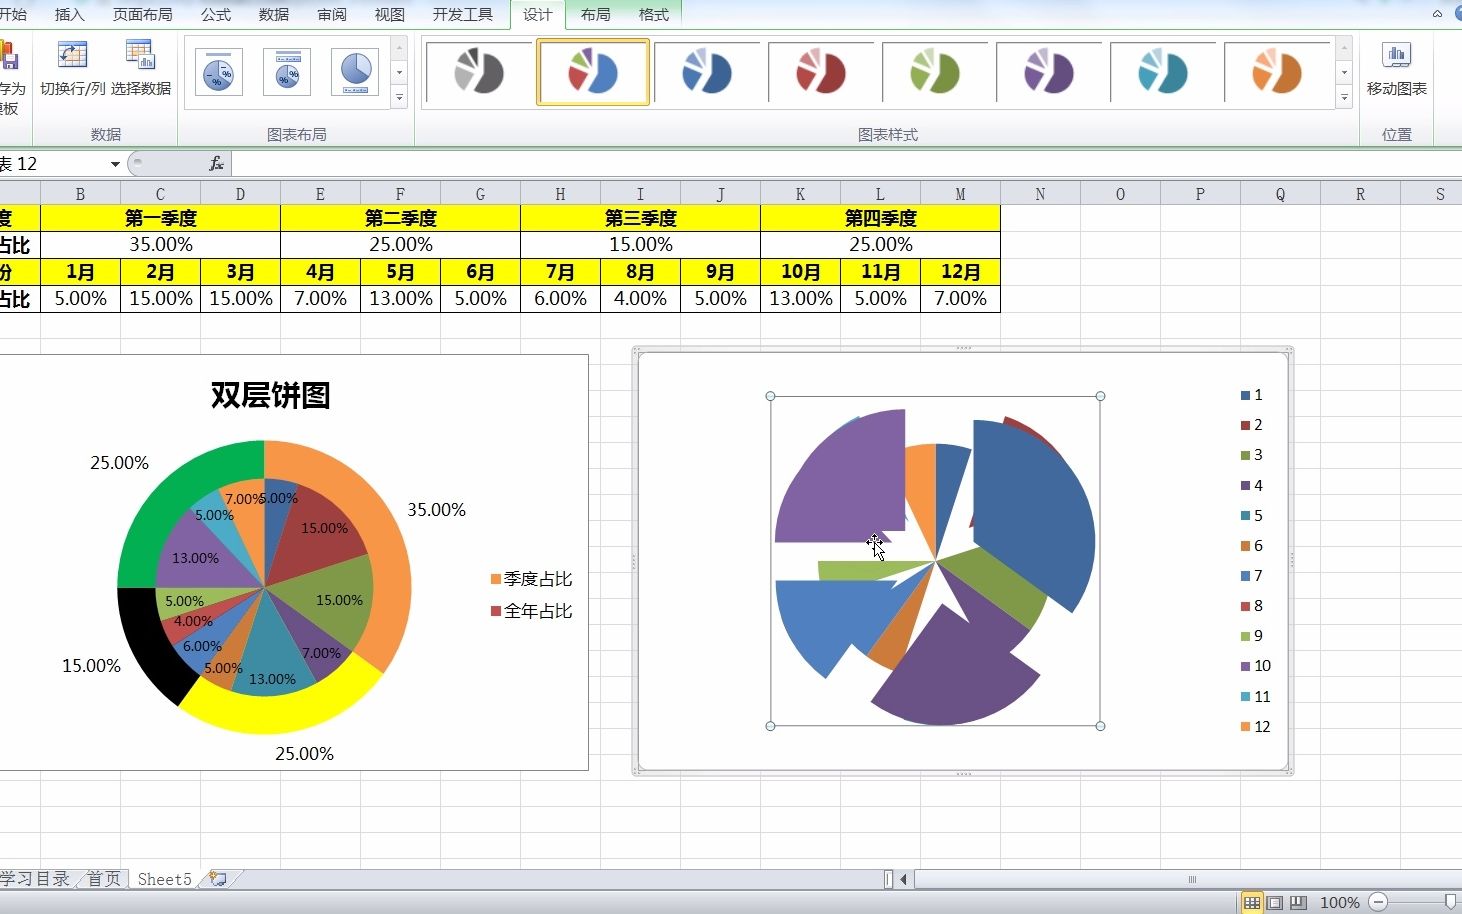Click inside the formula bar input
The image size is (1462, 914).
[x=846, y=163]
